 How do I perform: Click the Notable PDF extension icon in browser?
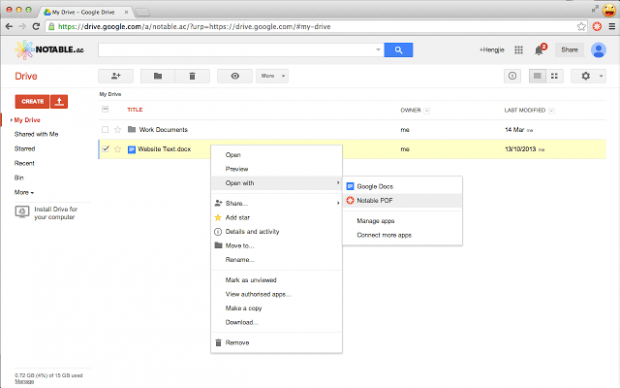pyautogui.click(x=597, y=26)
